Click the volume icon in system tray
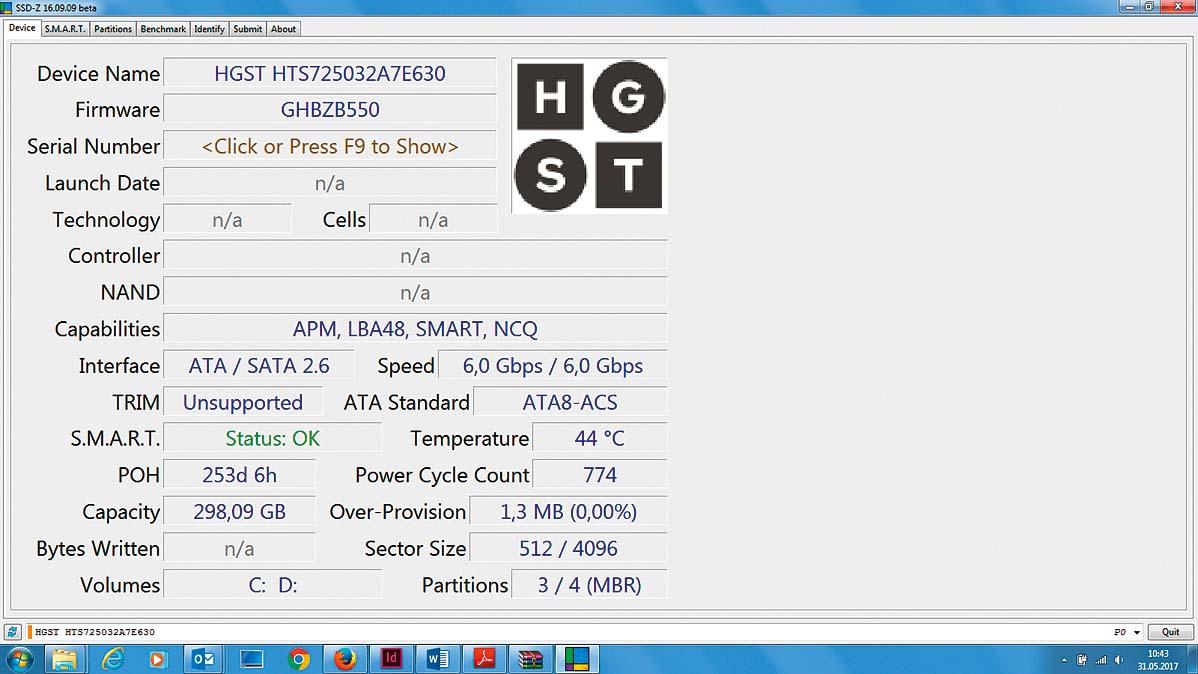1198x674 pixels. coord(1118,660)
